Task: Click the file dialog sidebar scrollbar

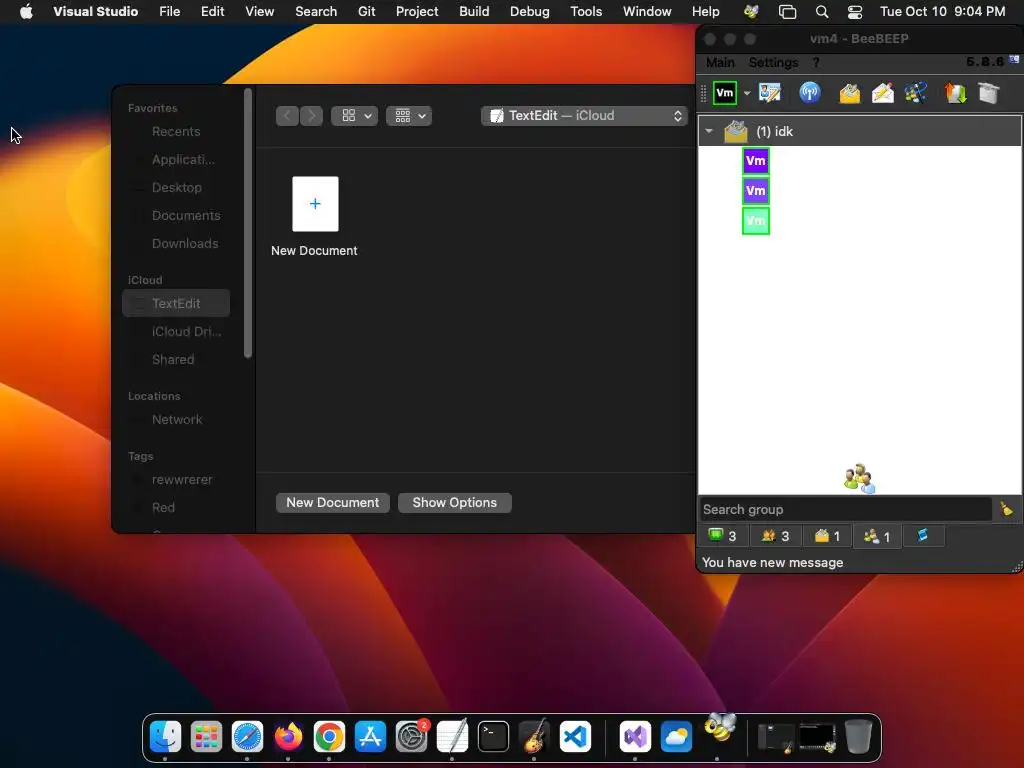Action: tap(248, 223)
